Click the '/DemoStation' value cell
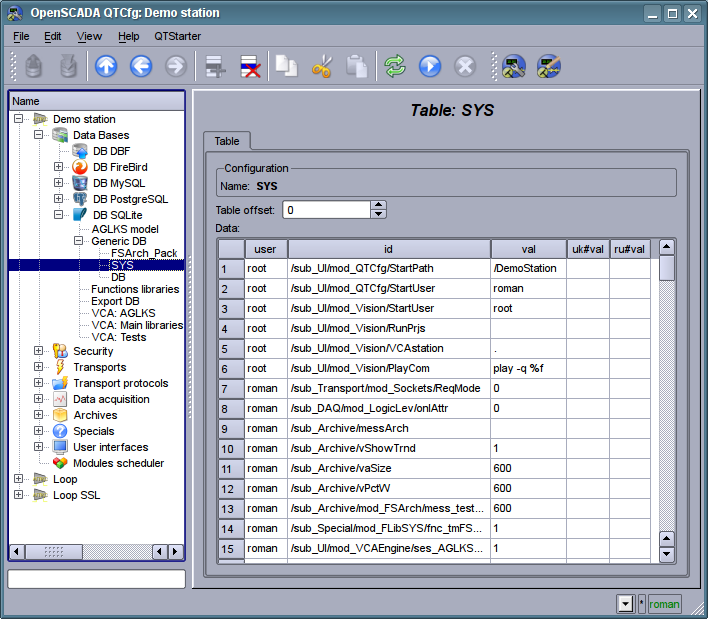 (x=528, y=268)
